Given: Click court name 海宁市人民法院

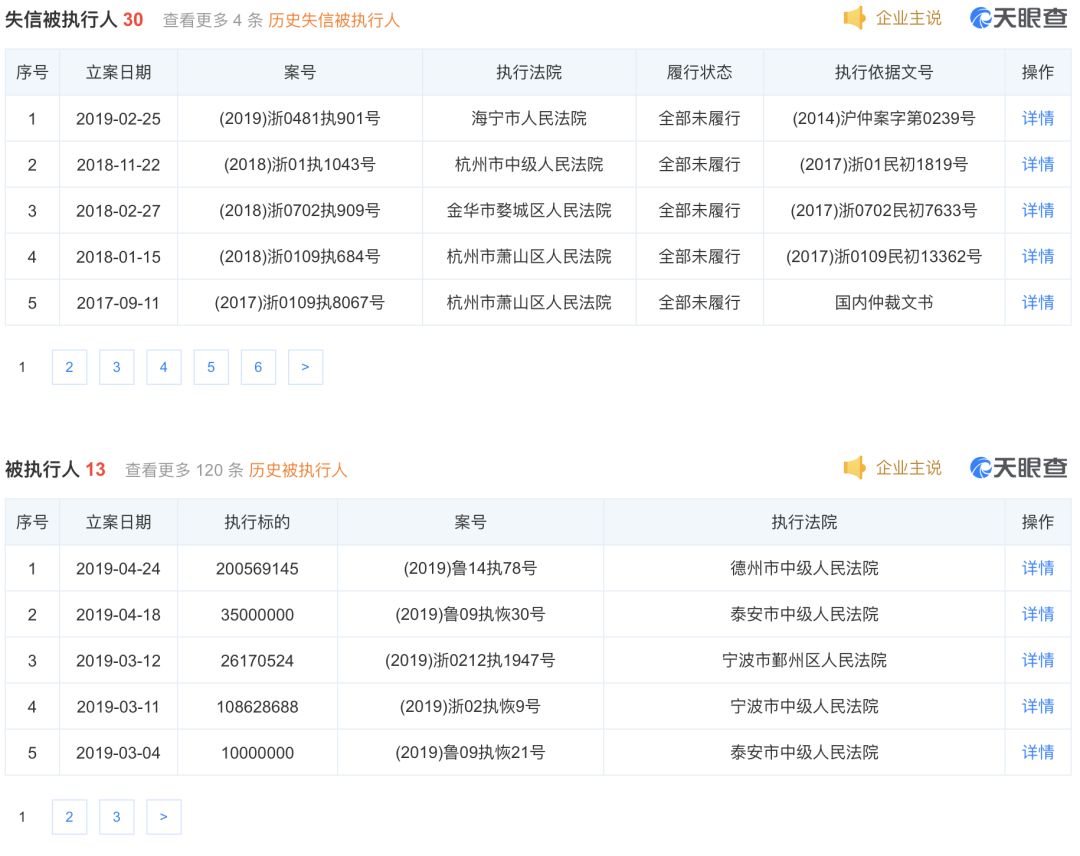Looking at the screenshot, I should [529, 118].
